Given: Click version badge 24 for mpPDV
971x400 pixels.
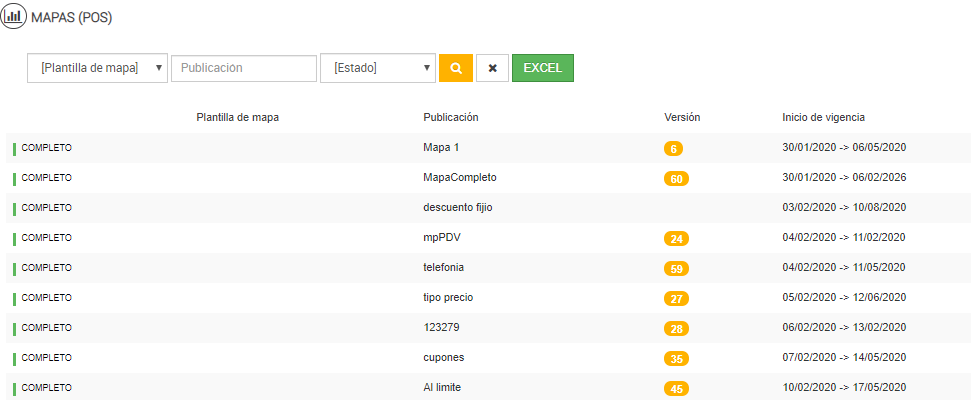Looking at the screenshot, I should point(676,238).
